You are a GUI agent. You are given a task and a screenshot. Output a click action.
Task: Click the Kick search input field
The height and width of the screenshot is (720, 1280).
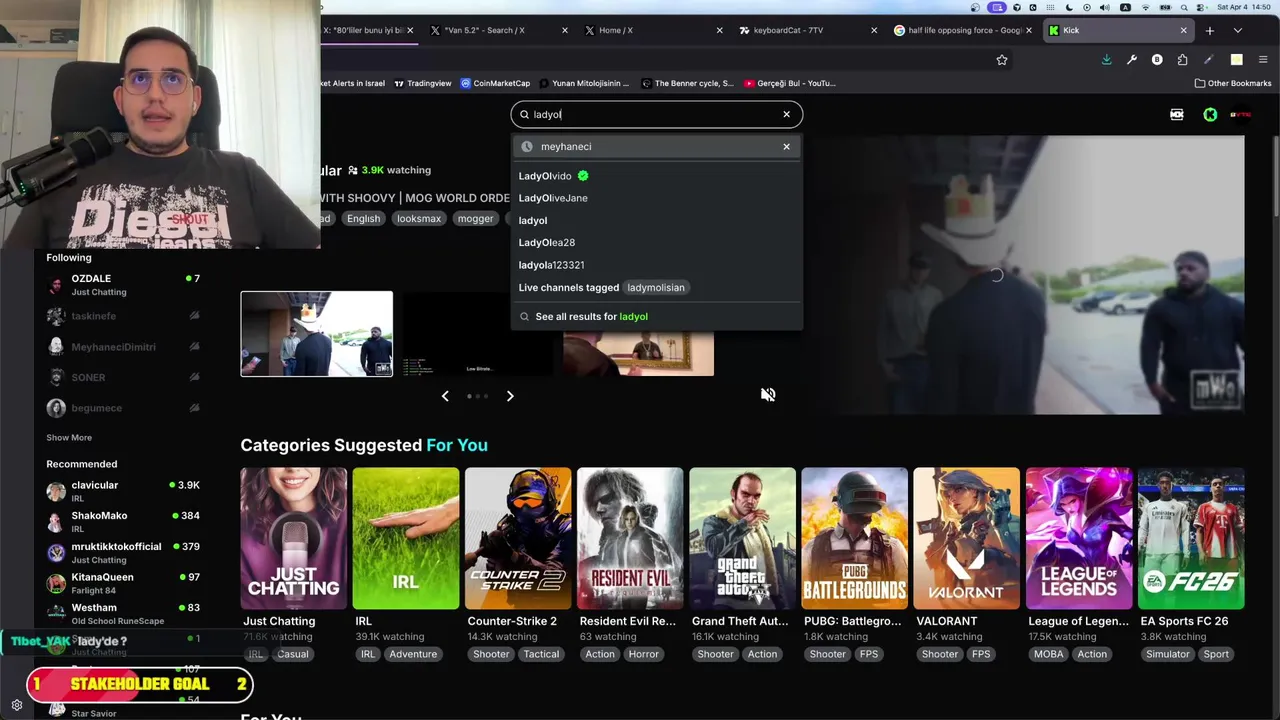tap(656, 114)
